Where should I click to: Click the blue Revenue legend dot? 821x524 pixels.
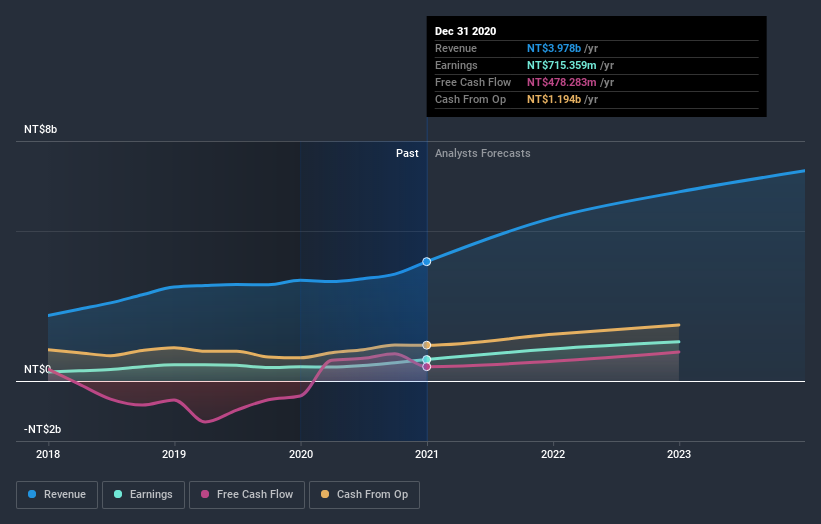32,494
